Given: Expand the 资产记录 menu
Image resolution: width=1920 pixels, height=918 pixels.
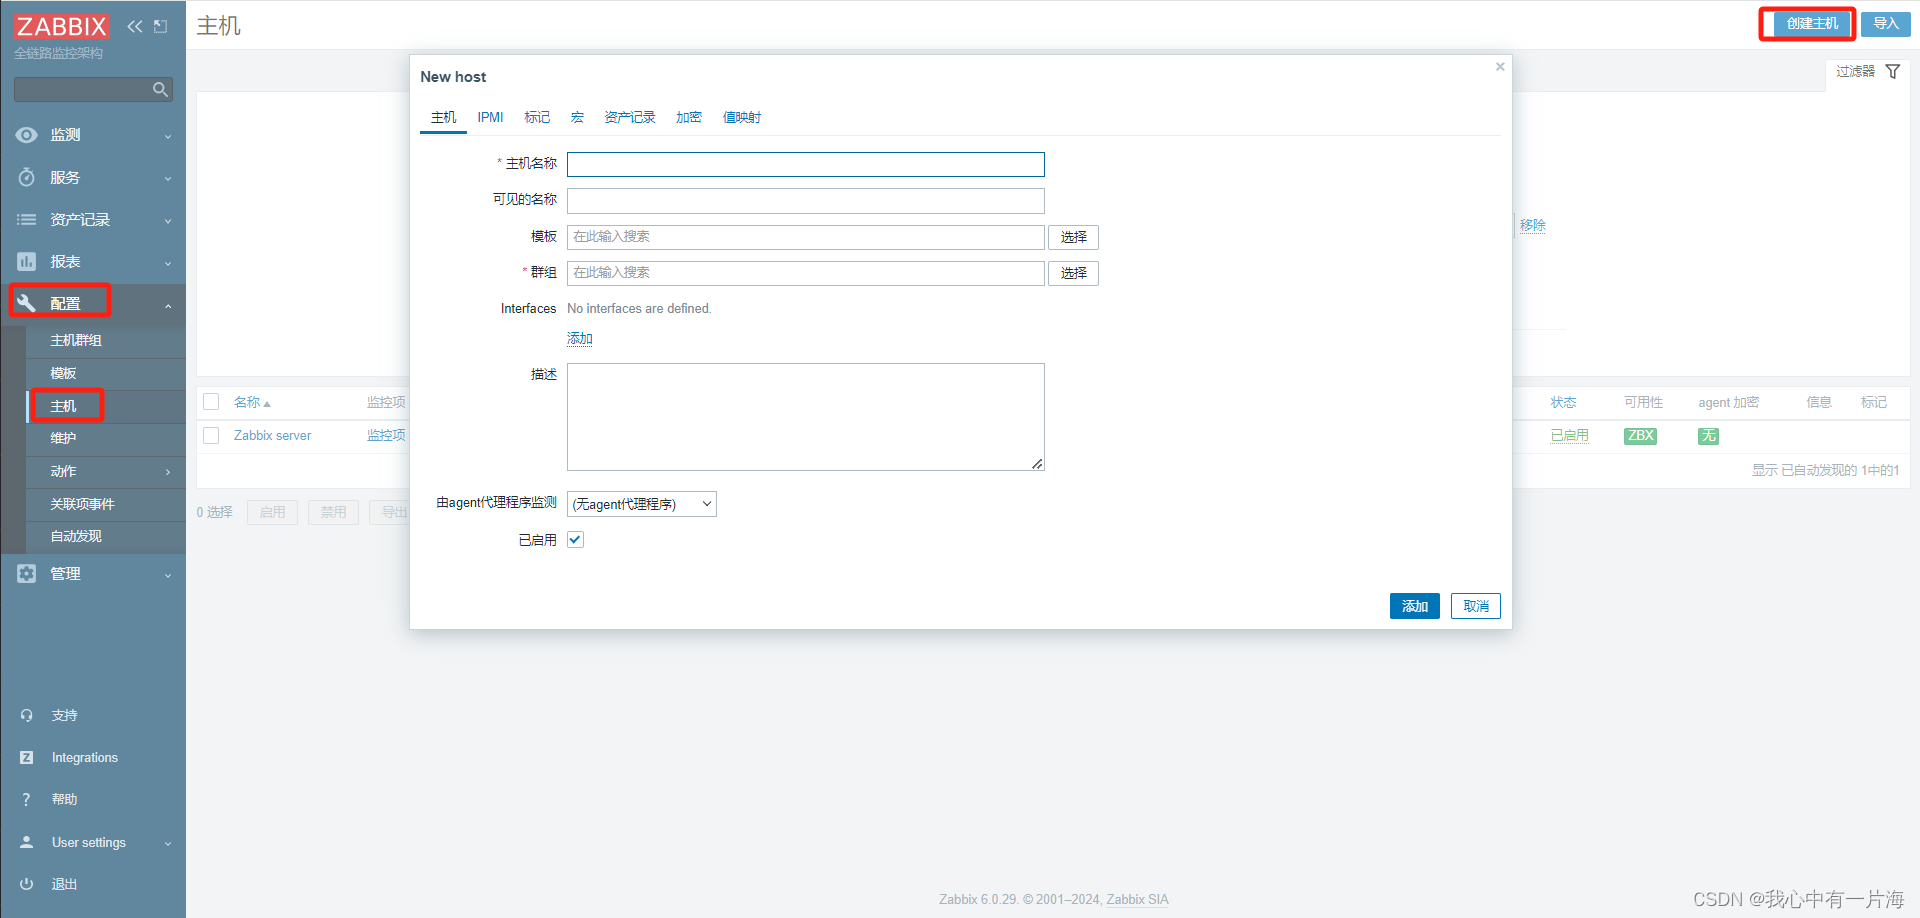Looking at the screenshot, I should click(168, 220).
